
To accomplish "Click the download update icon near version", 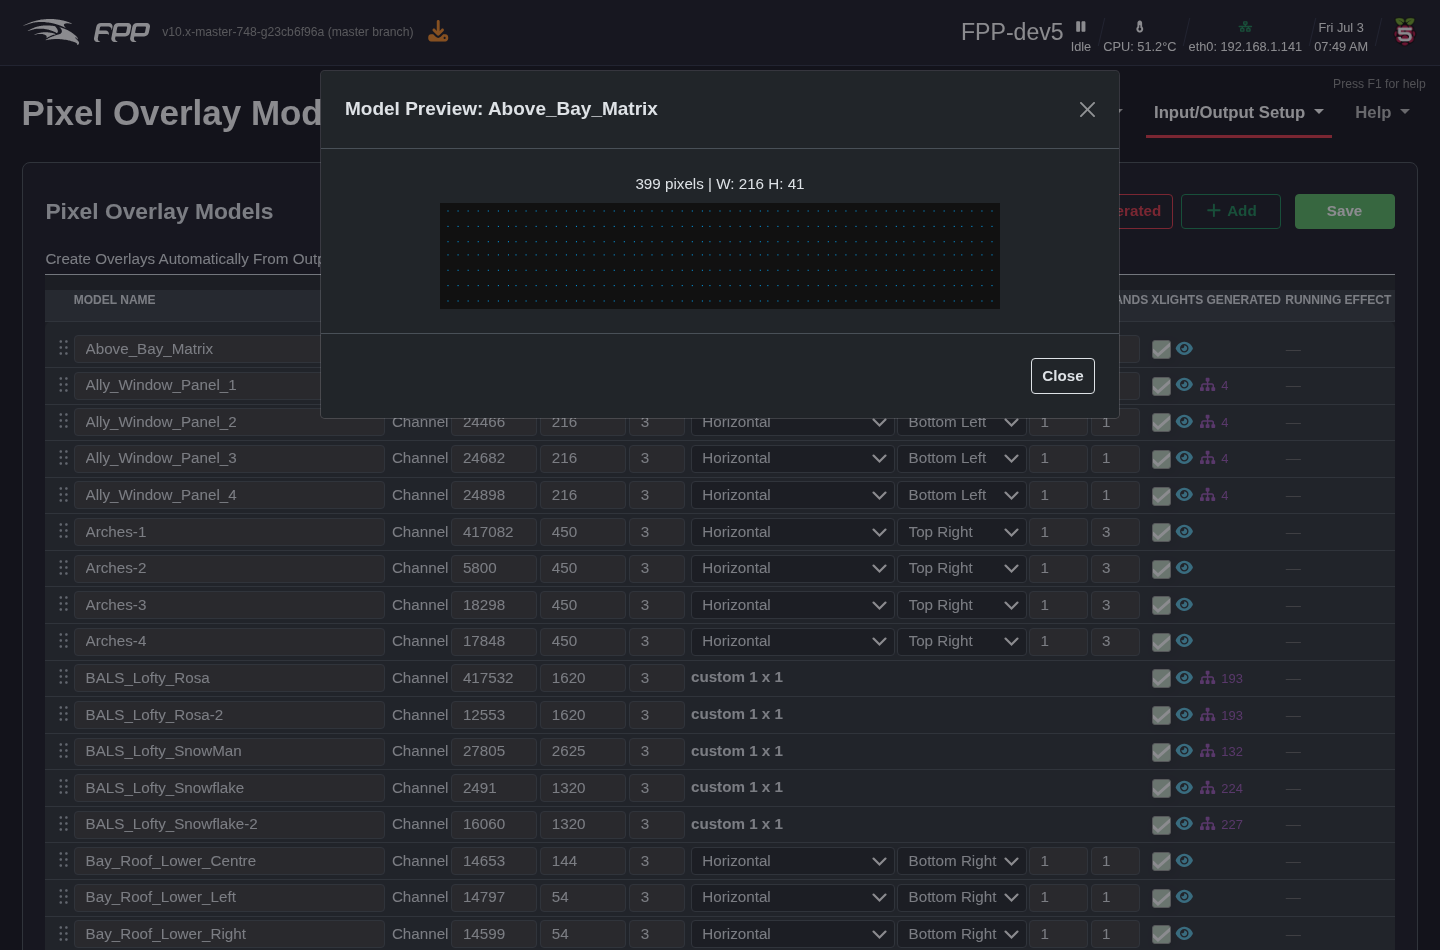I will point(438,32).
